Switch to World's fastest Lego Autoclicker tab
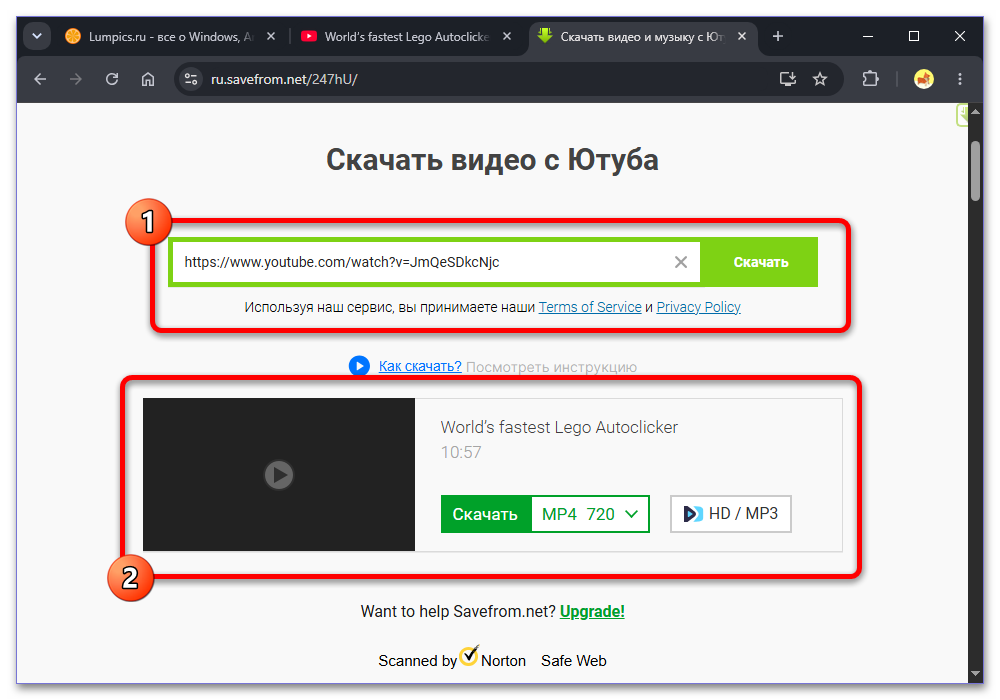 pos(406,36)
